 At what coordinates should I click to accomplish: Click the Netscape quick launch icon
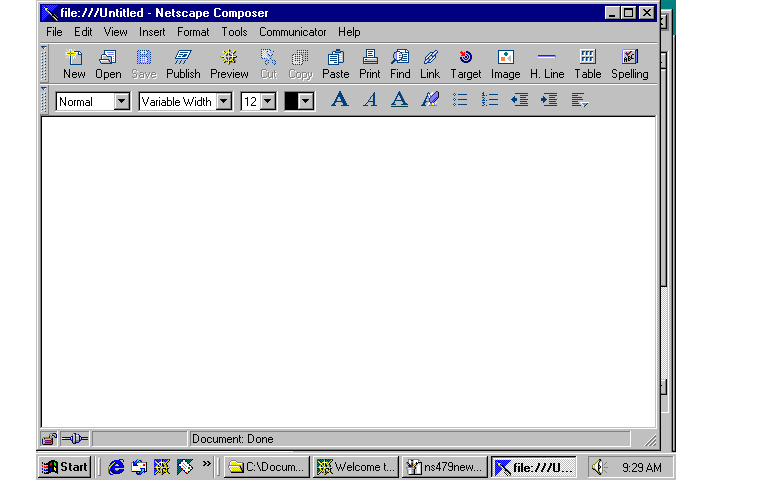click(x=162, y=467)
